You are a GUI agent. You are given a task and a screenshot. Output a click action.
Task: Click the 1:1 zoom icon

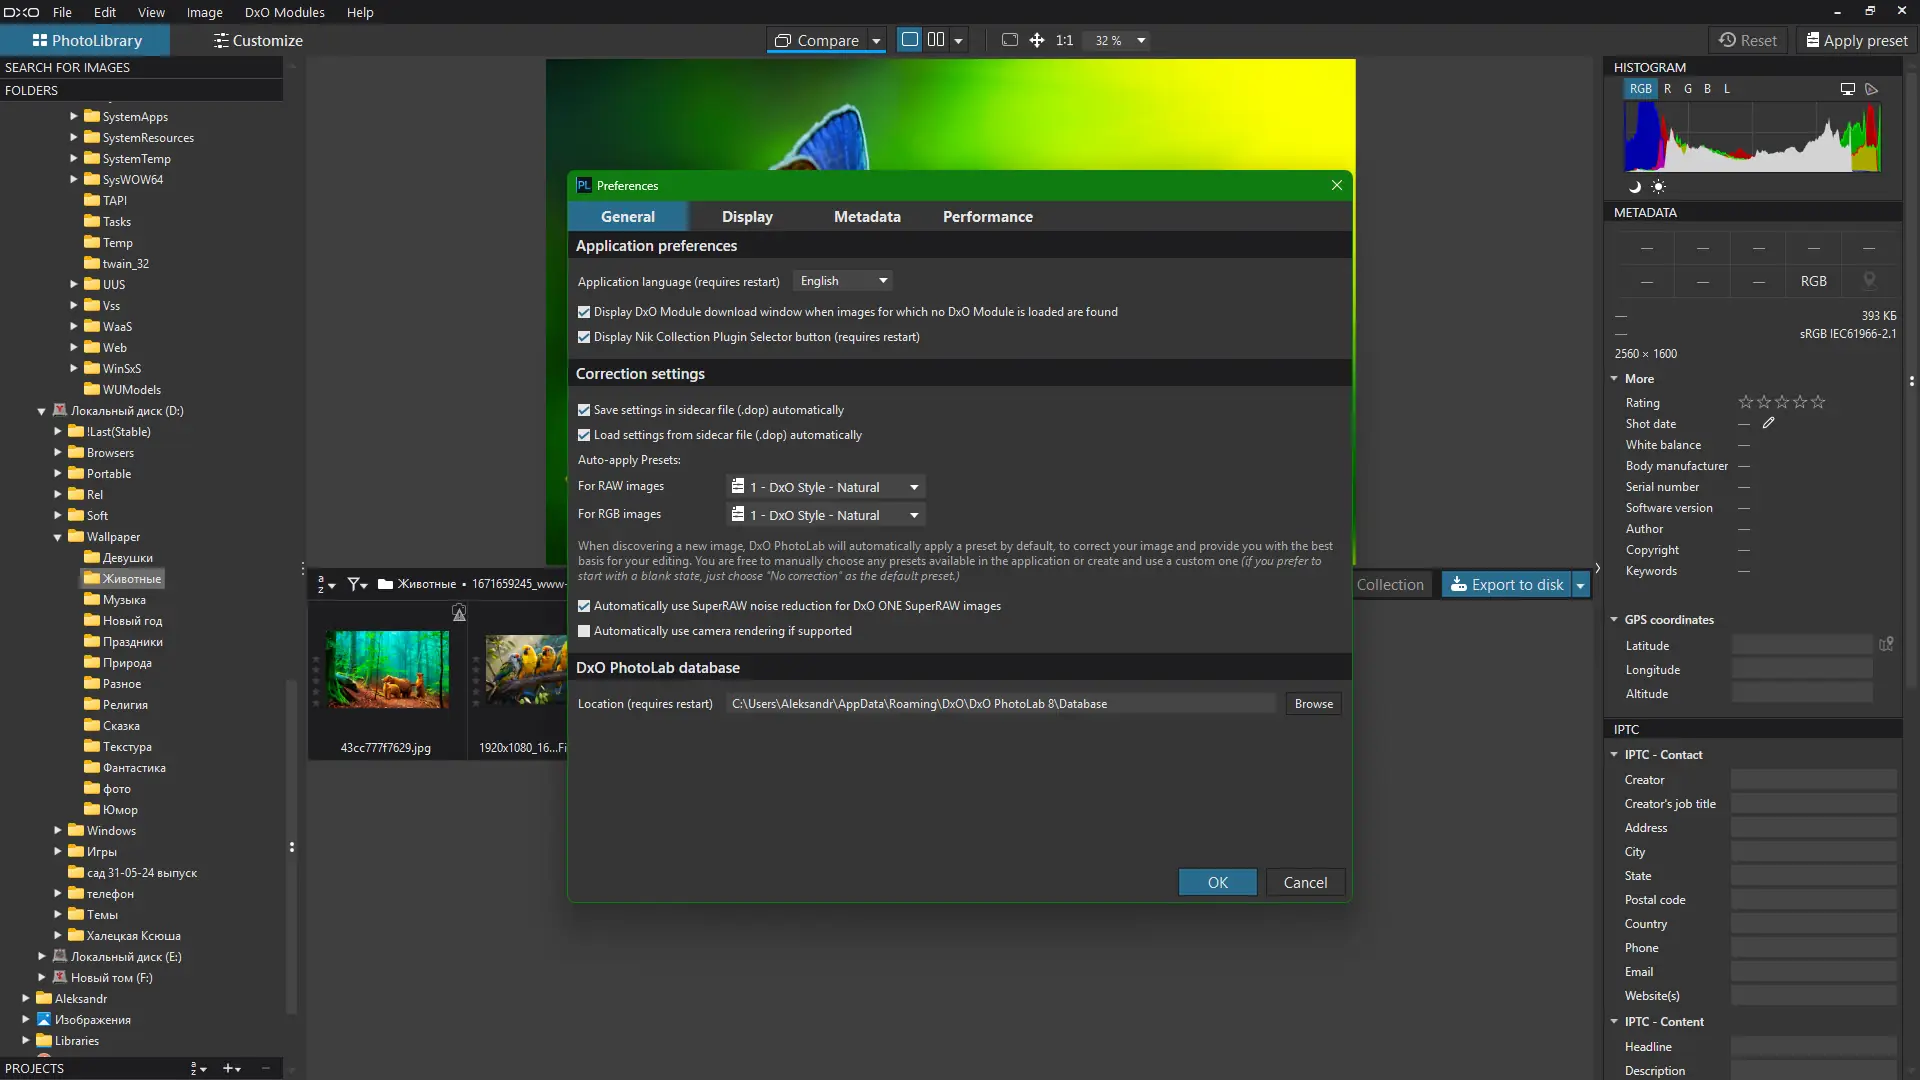pos(1064,40)
